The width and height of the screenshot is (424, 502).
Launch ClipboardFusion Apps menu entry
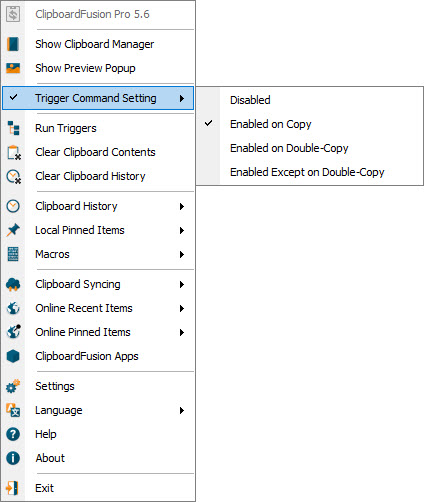coord(98,356)
